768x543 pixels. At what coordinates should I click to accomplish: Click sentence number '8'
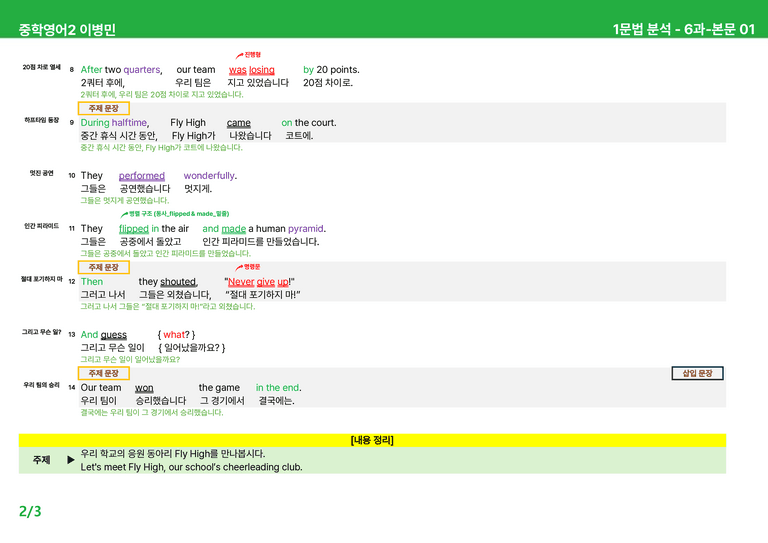(72, 70)
